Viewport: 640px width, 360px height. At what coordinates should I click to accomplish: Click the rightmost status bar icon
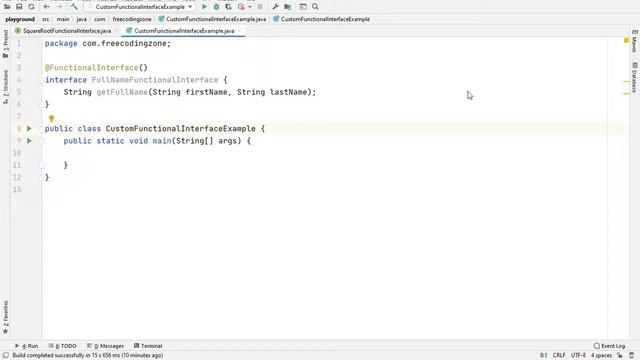[x=632, y=356]
